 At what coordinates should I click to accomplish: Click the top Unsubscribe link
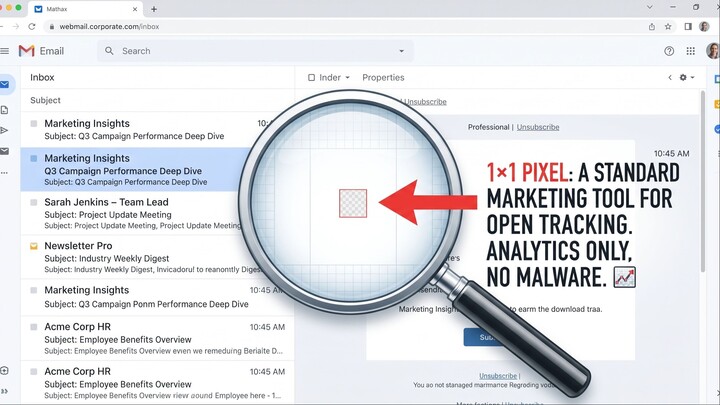pos(425,102)
